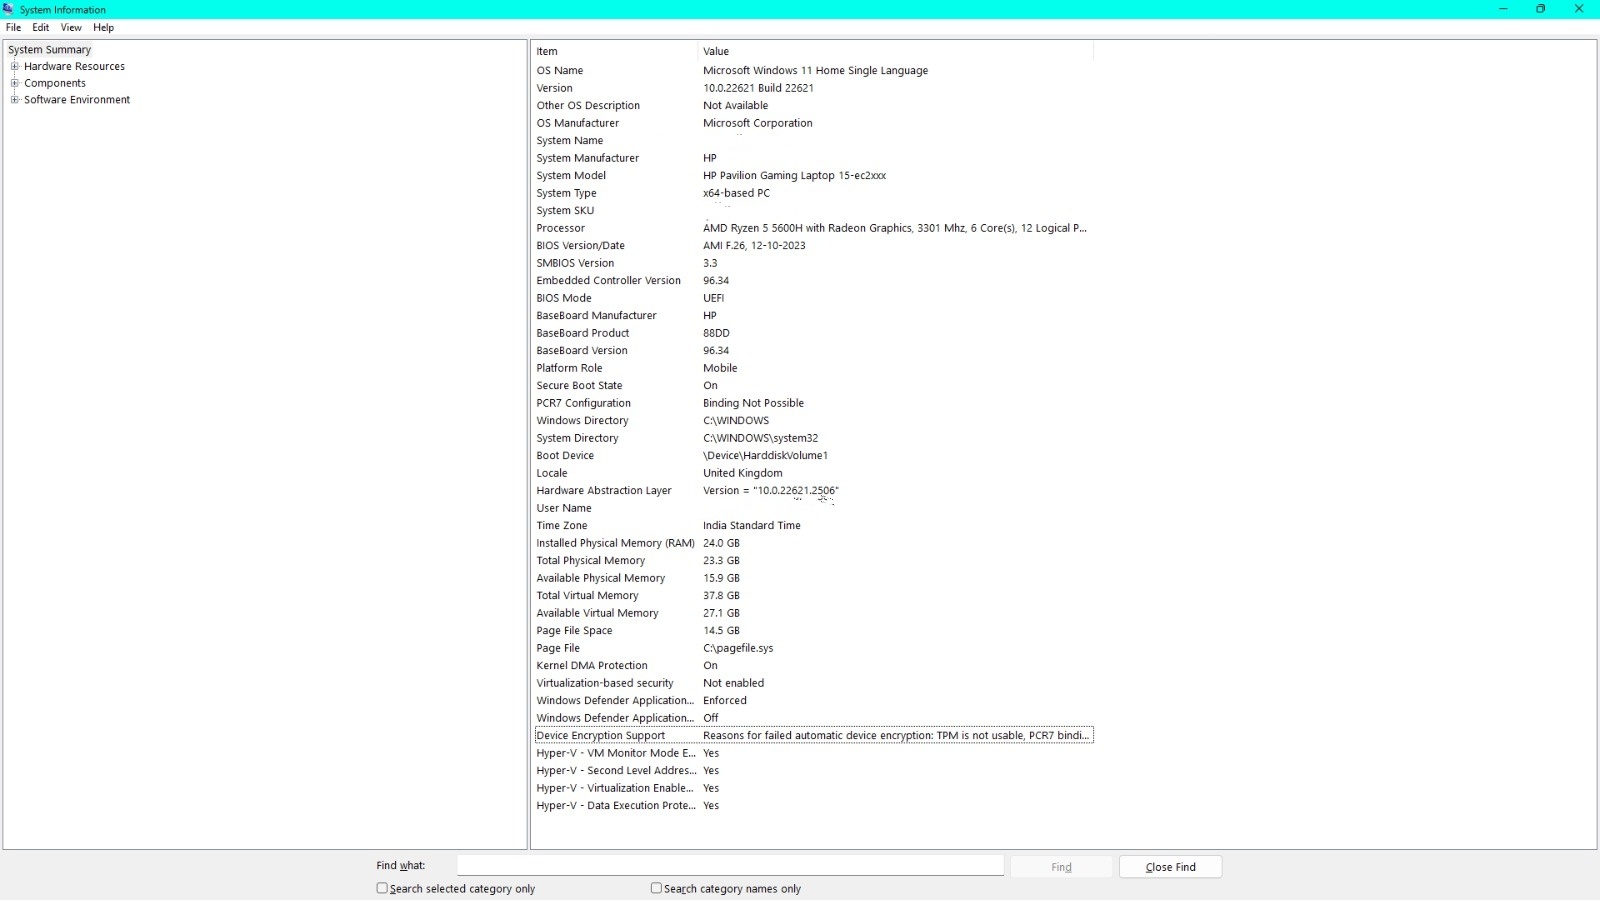Select the Platform Role row
Screen dimensions: 1600x900
[x=813, y=368]
